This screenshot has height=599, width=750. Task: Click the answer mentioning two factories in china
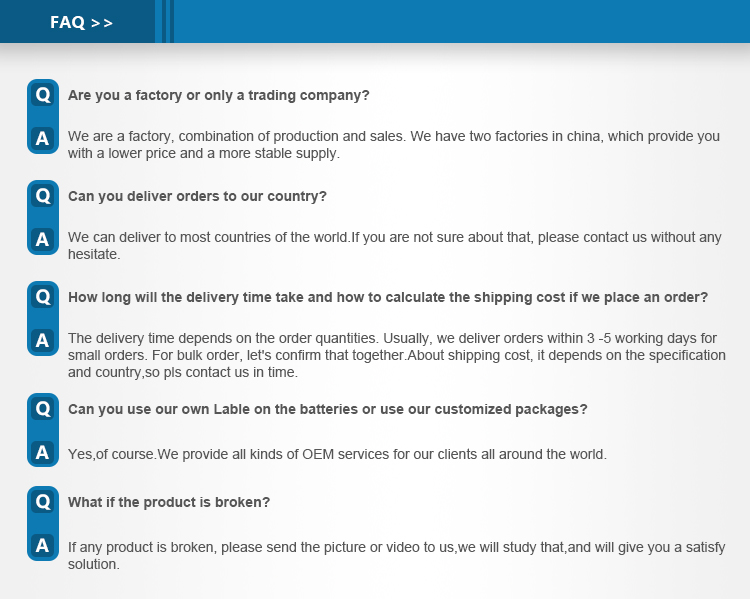[x=394, y=144]
